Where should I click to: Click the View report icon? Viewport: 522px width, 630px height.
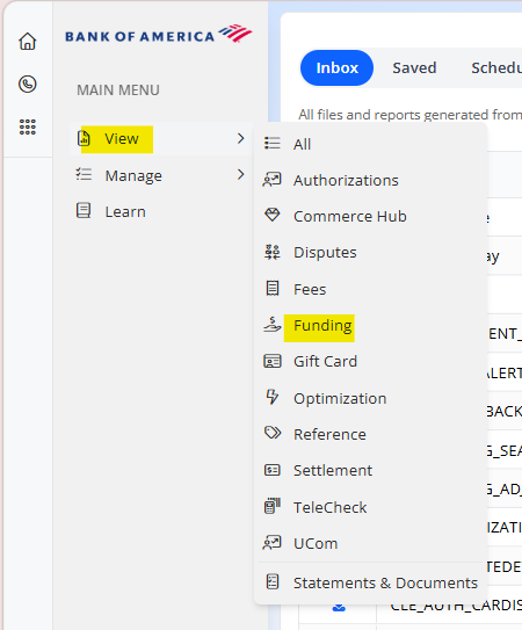pyautogui.click(x=84, y=139)
